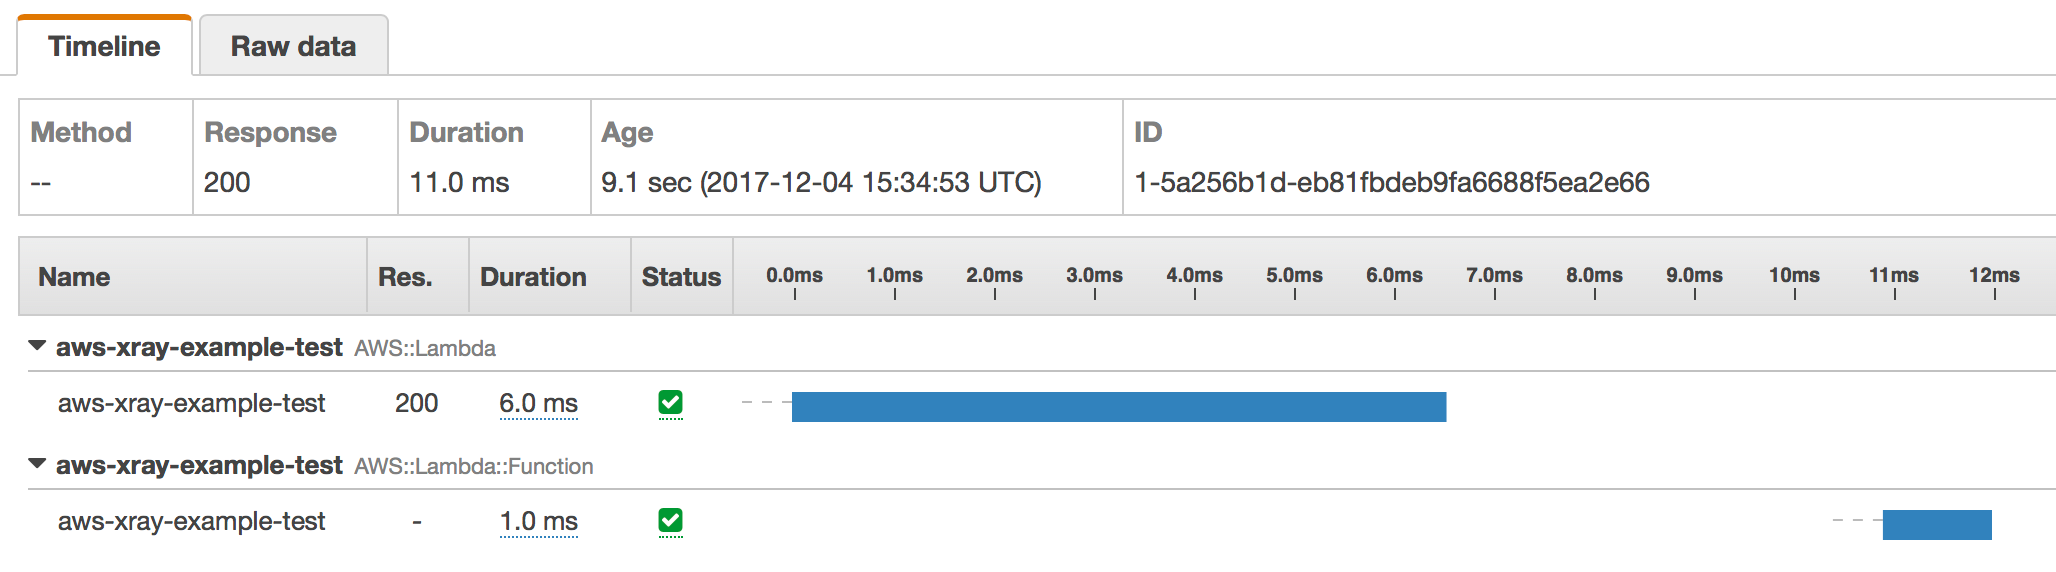Image resolution: width=2056 pixels, height=572 pixels.
Task: Collapse the AWS::Lambda::Function segment group
Action: pyautogui.click(x=38, y=464)
